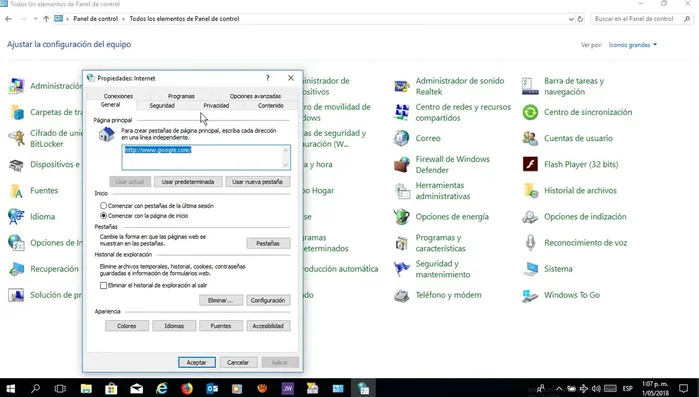Open the Ver por Iconos grandes dropdown

click(633, 45)
